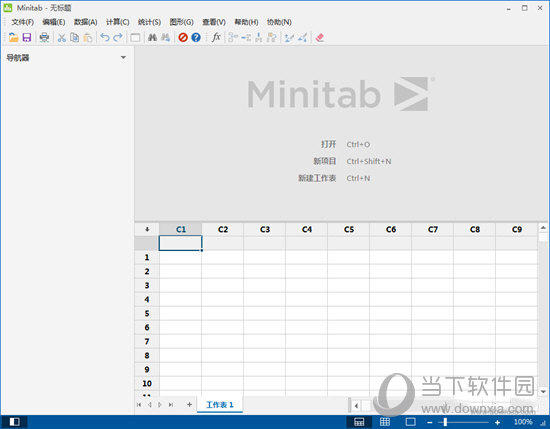Image resolution: width=550 pixels, height=429 pixels.
Task: Click the second toolbar icon after fx
Action: 246,37
